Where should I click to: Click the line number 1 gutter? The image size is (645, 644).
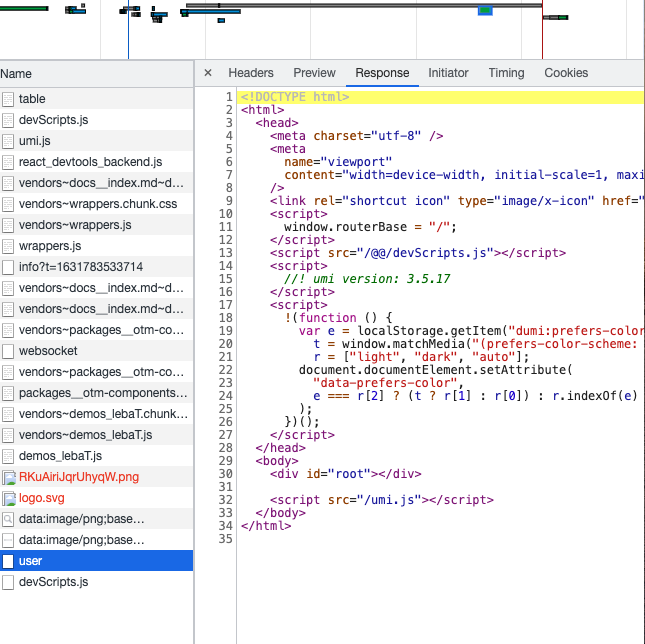click(229, 97)
